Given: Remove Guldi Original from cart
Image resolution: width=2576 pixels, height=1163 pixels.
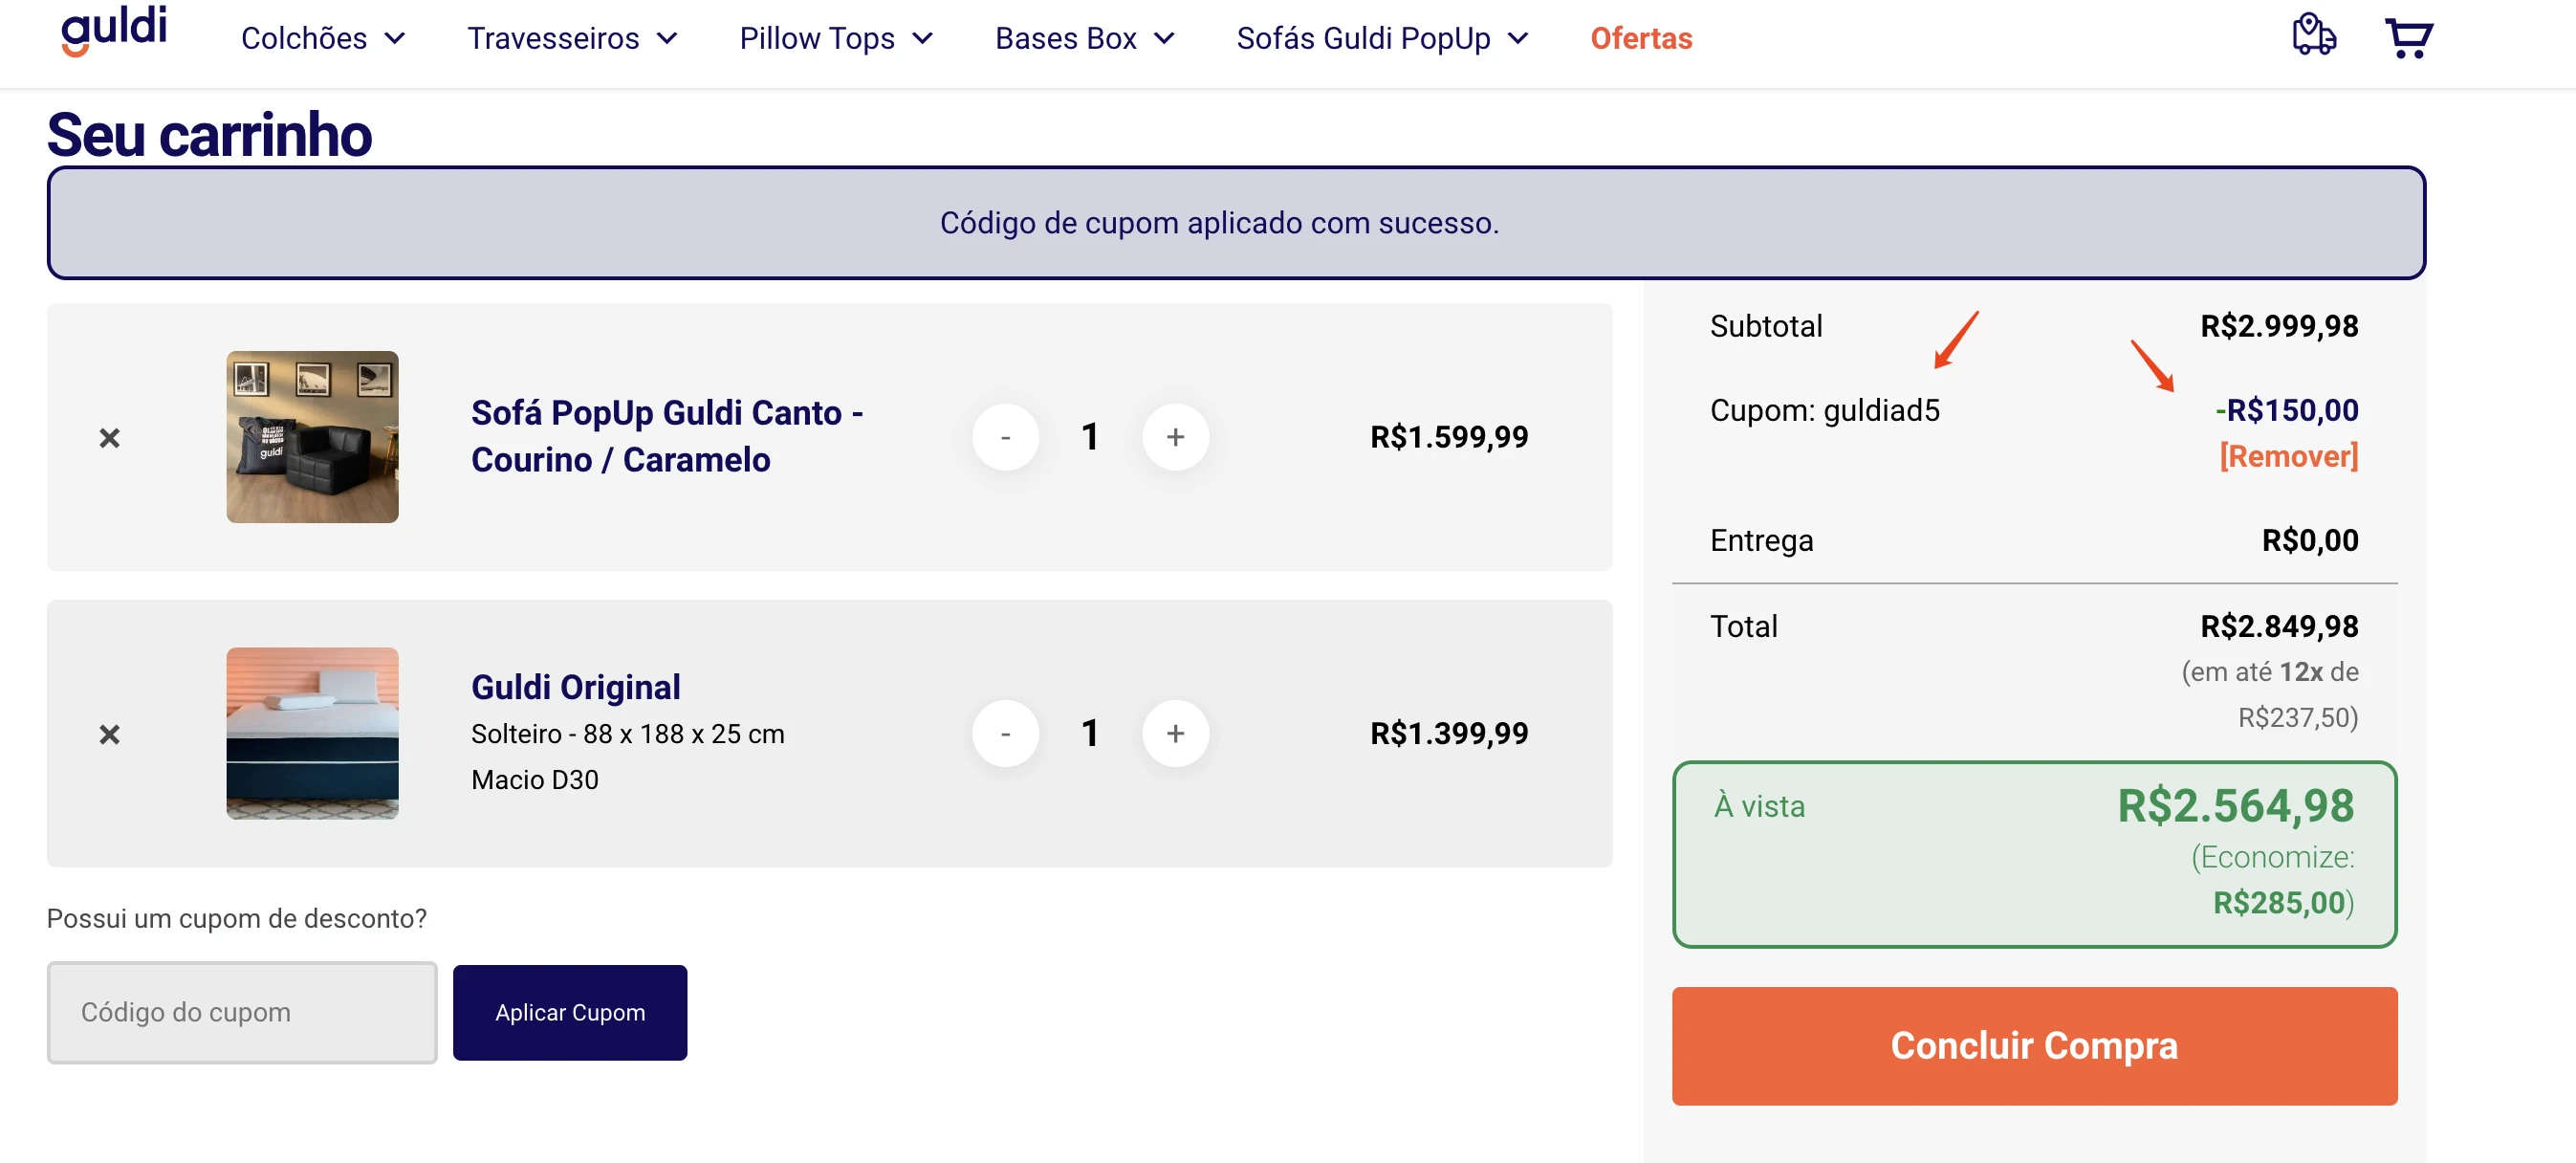Looking at the screenshot, I should click(110, 735).
